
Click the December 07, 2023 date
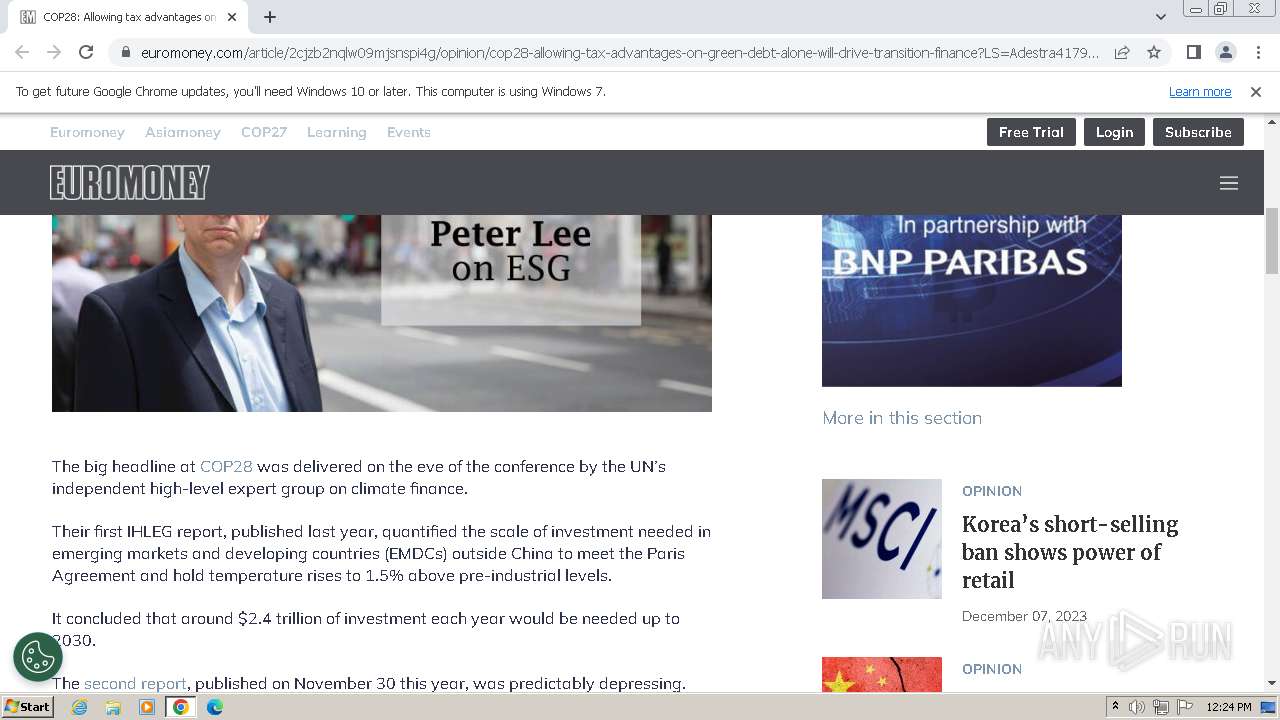point(1024,616)
